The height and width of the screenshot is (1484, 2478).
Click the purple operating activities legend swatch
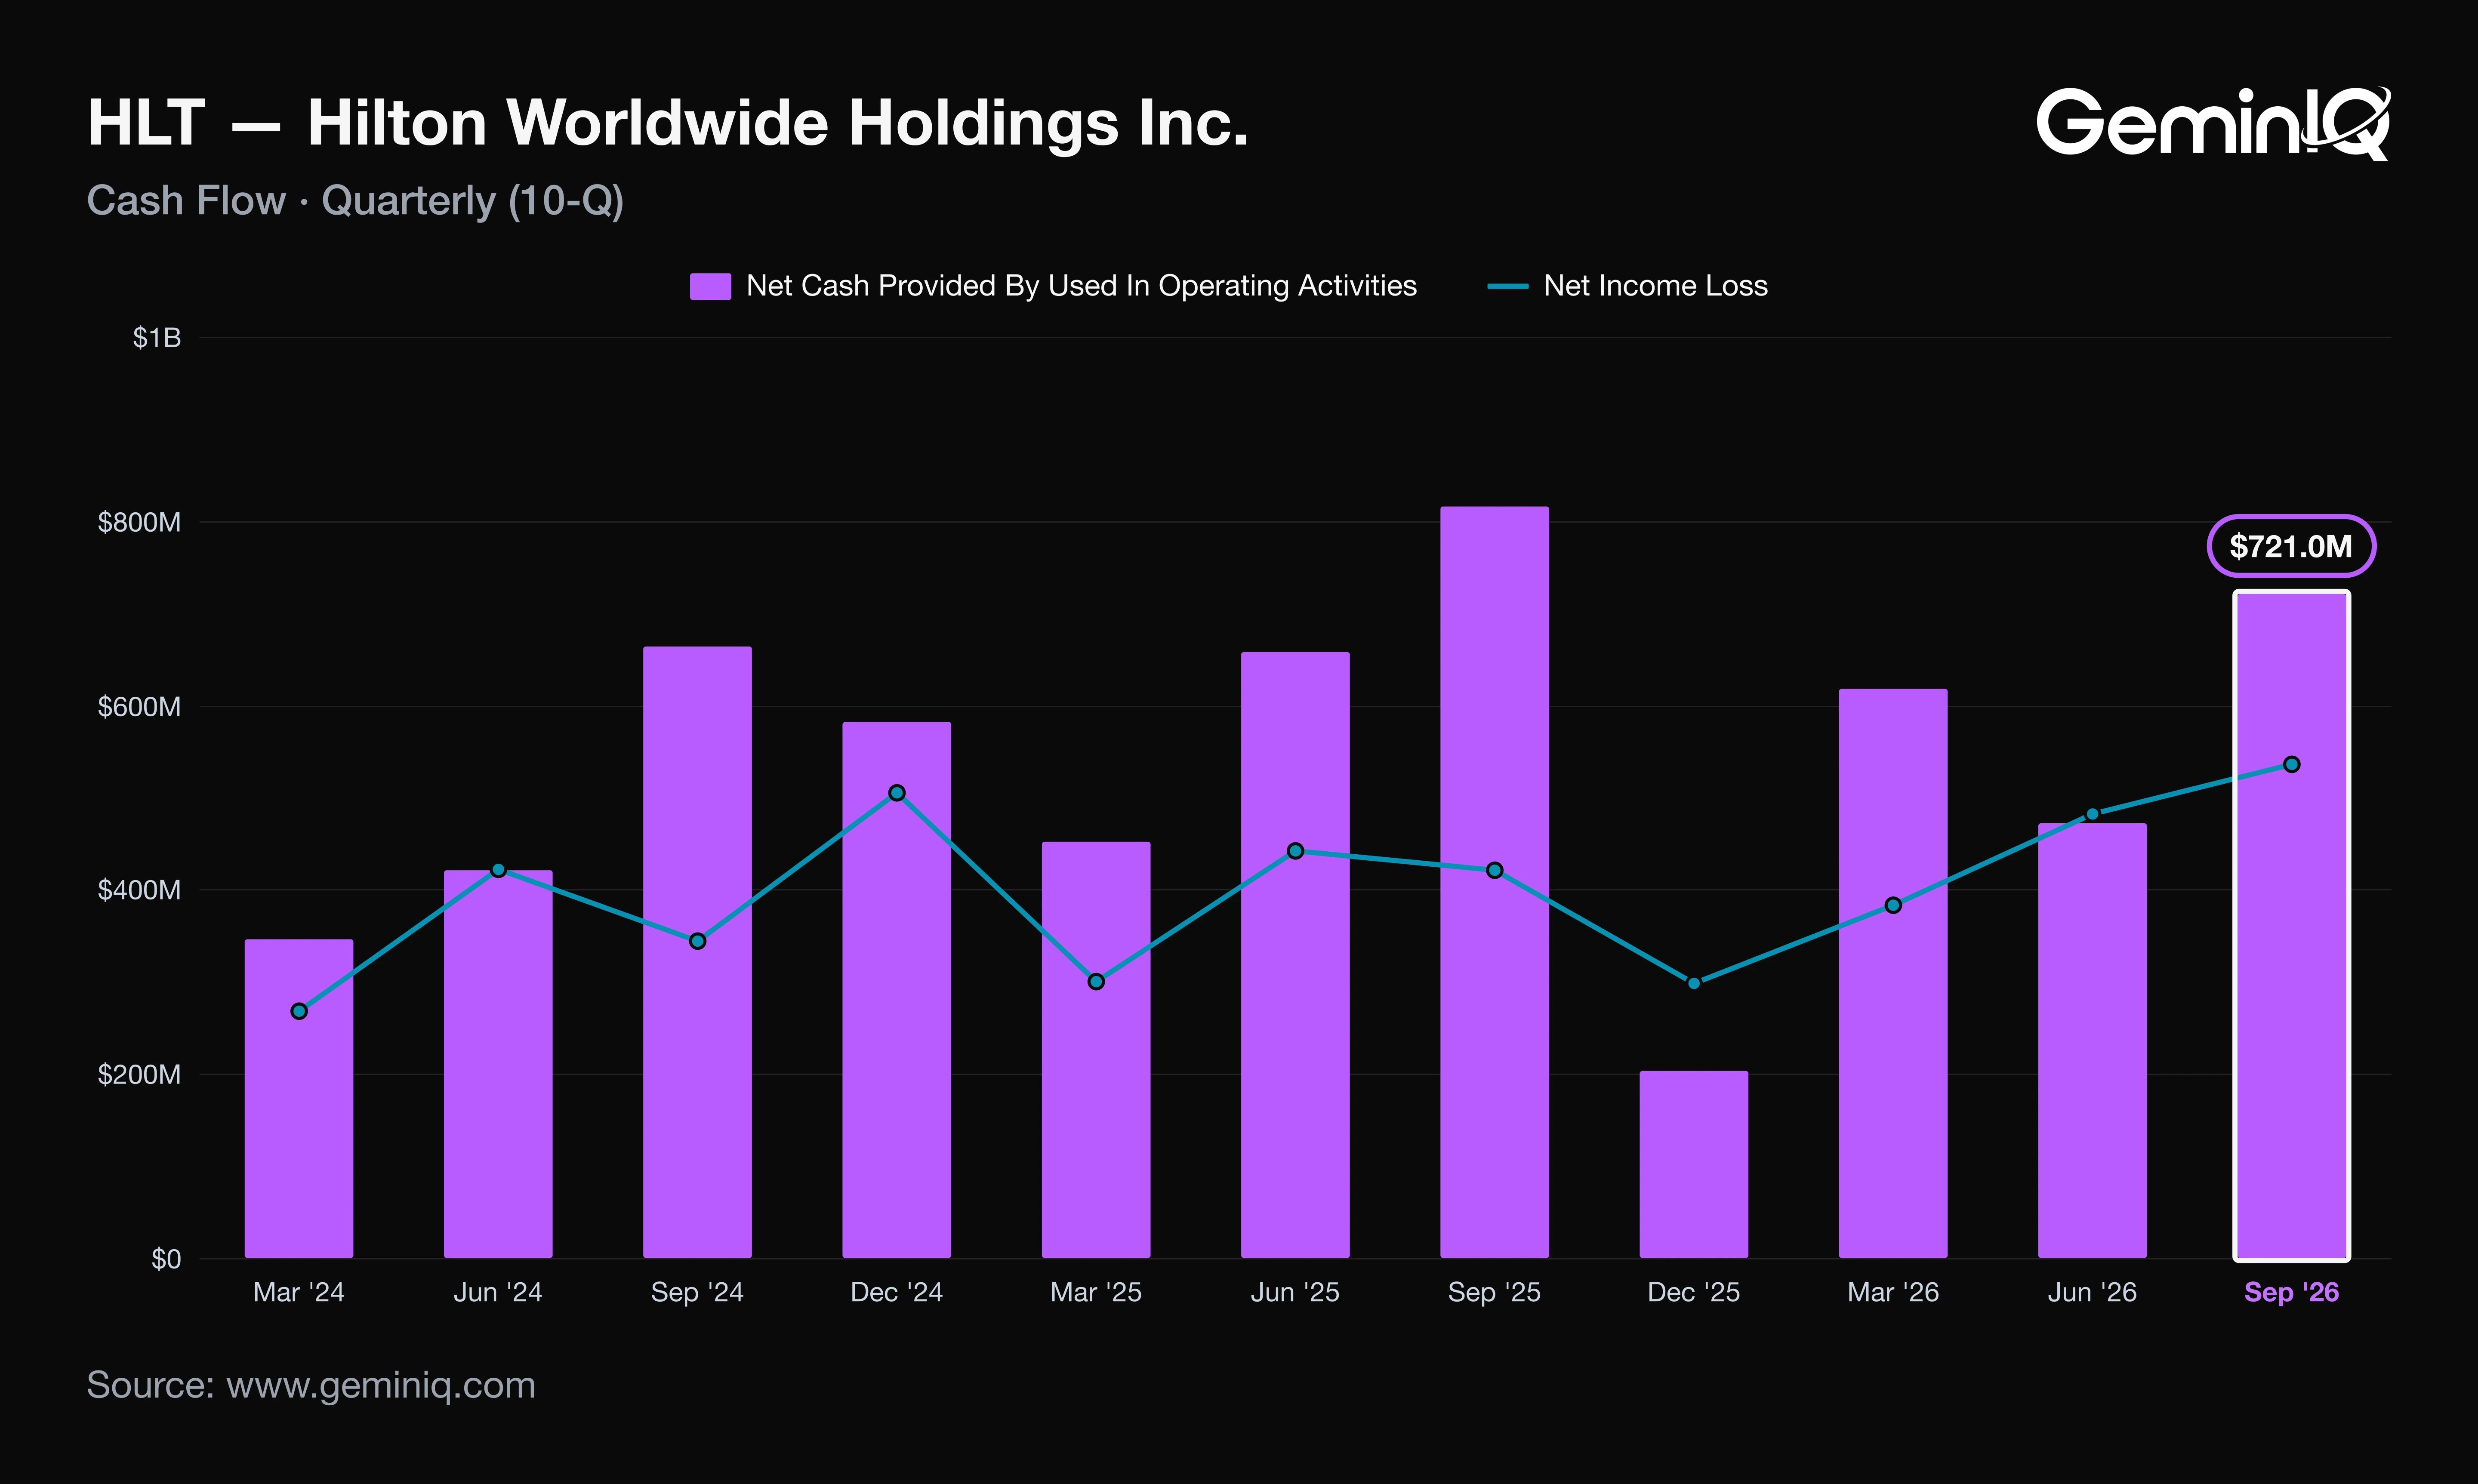pyautogui.click(x=710, y=286)
